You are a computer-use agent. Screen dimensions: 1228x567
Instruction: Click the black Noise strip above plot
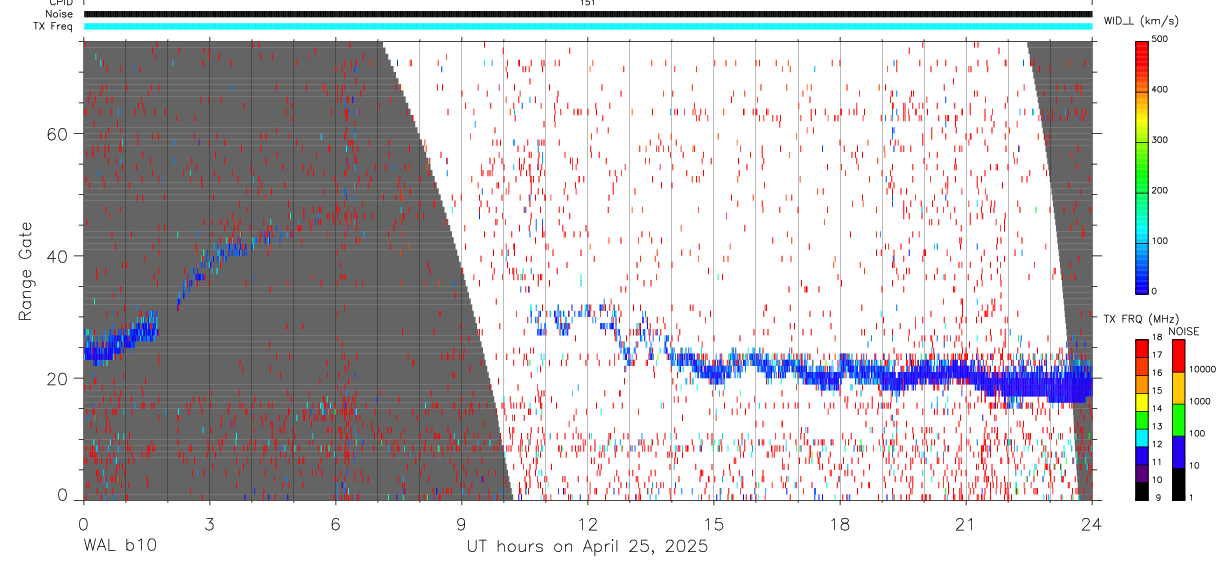(588, 14)
